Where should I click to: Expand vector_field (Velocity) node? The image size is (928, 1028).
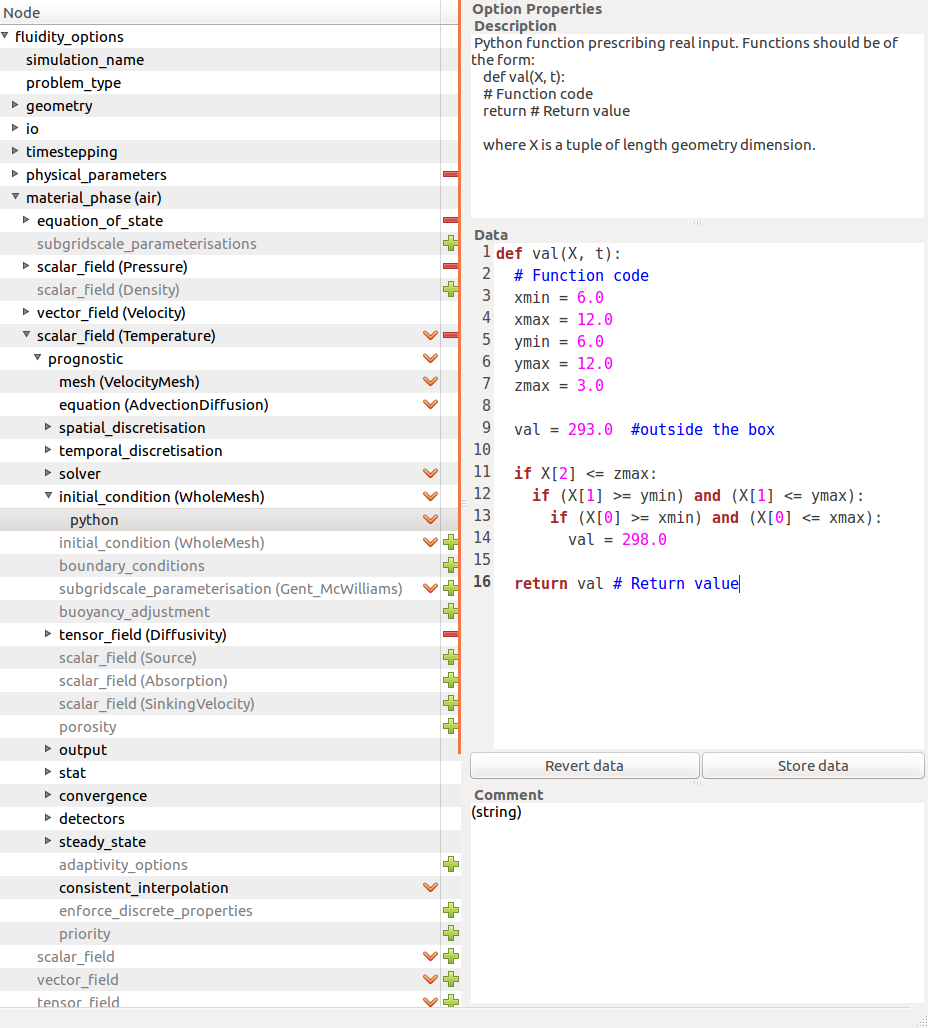point(26,311)
